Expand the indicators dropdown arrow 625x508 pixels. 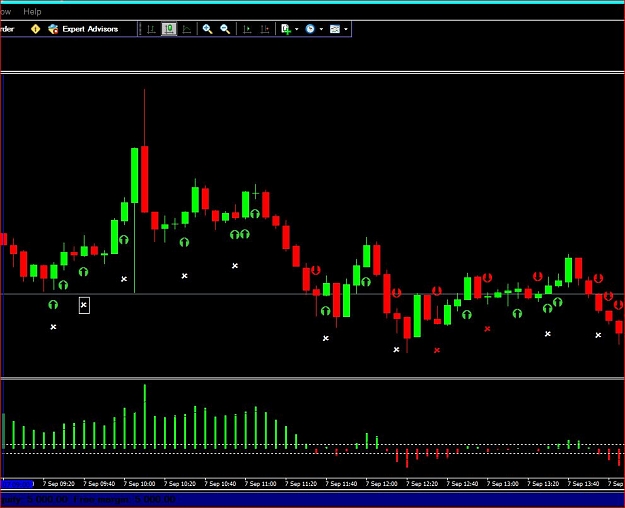coord(297,29)
